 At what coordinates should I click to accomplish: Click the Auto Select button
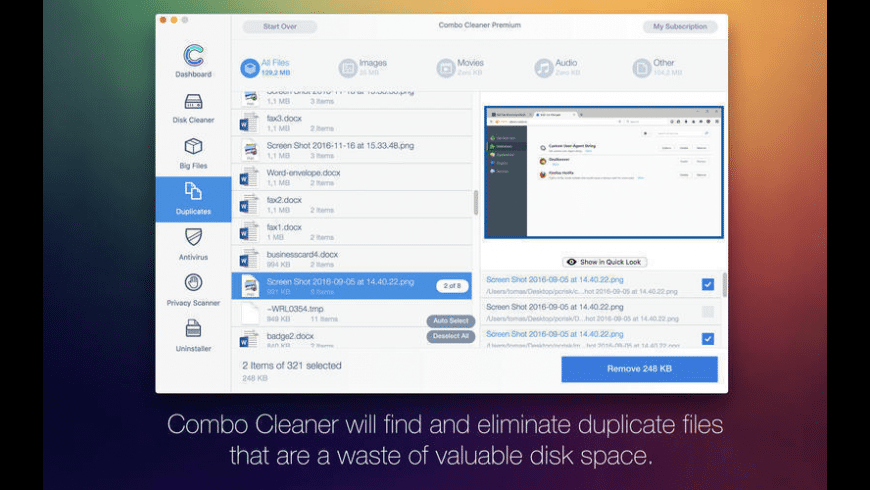coord(451,321)
